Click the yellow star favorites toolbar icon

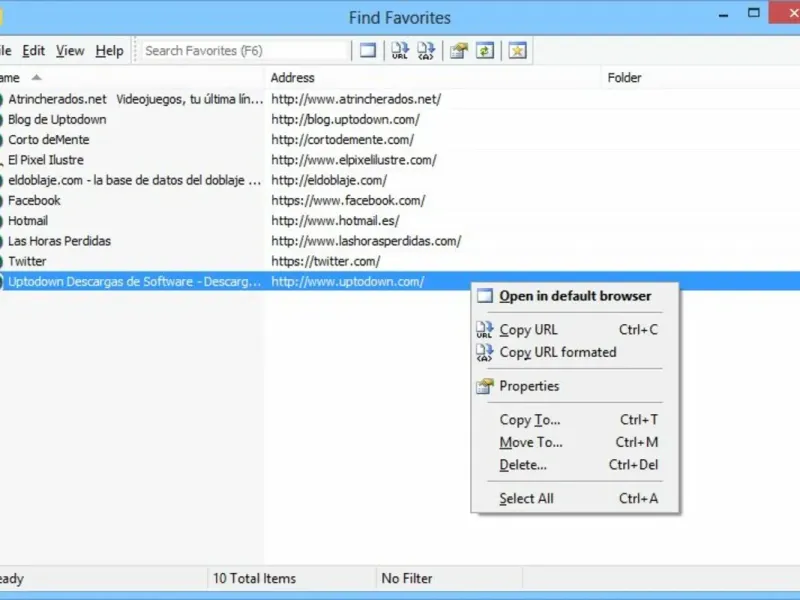click(x=517, y=51)
